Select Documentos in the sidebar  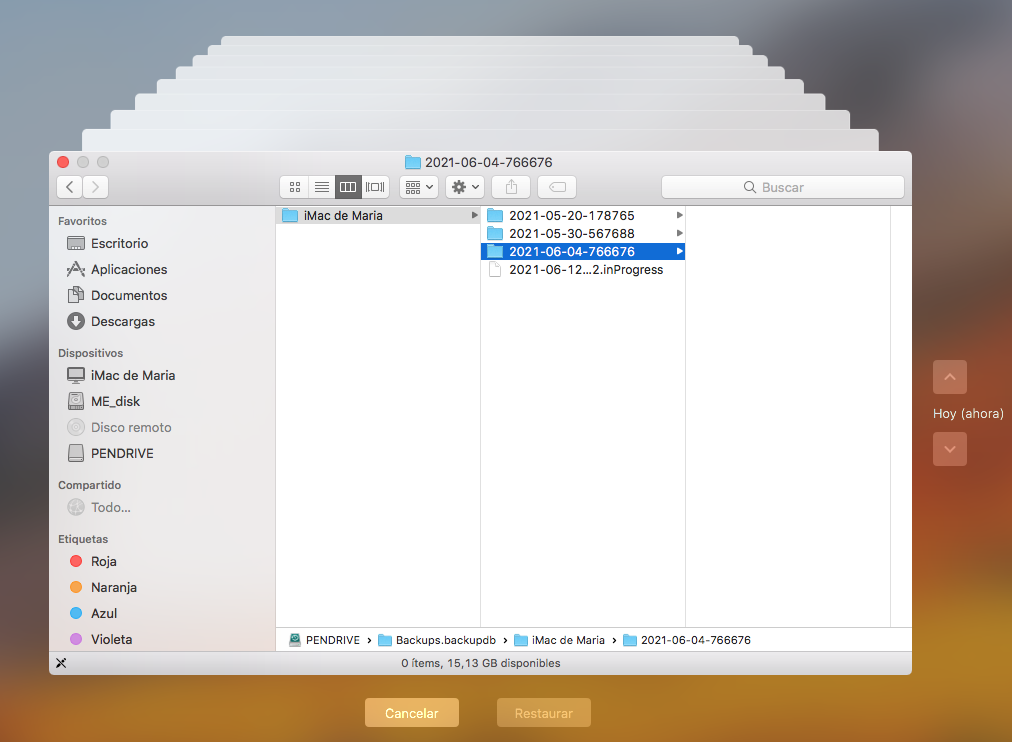128,295
